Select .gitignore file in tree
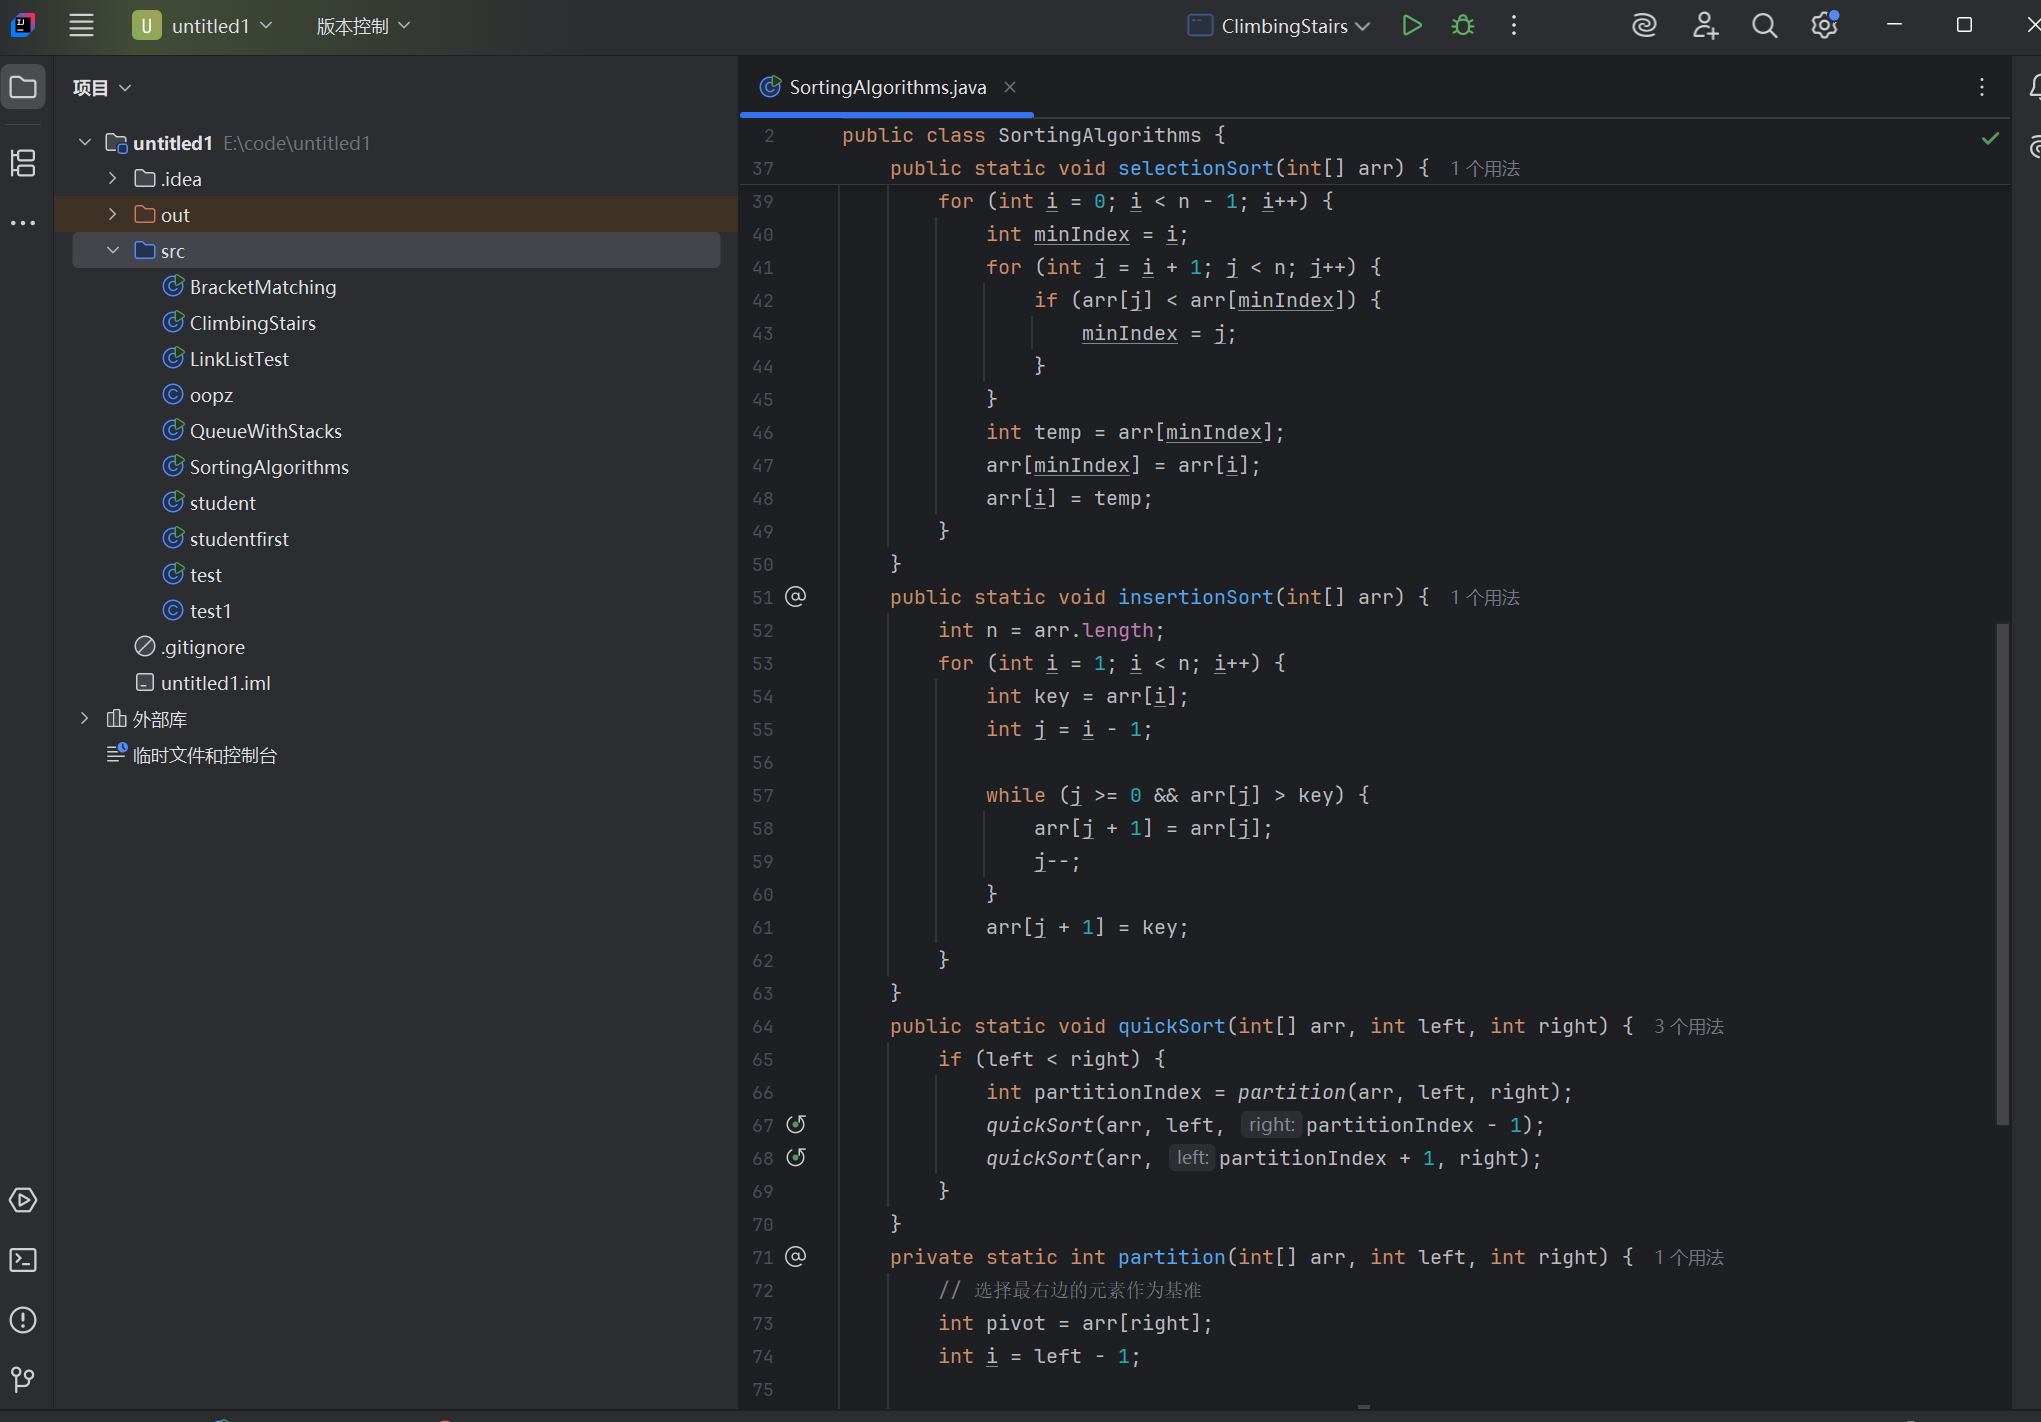2041x1422 pixels. pyautogui.click(x=190, y=647)
